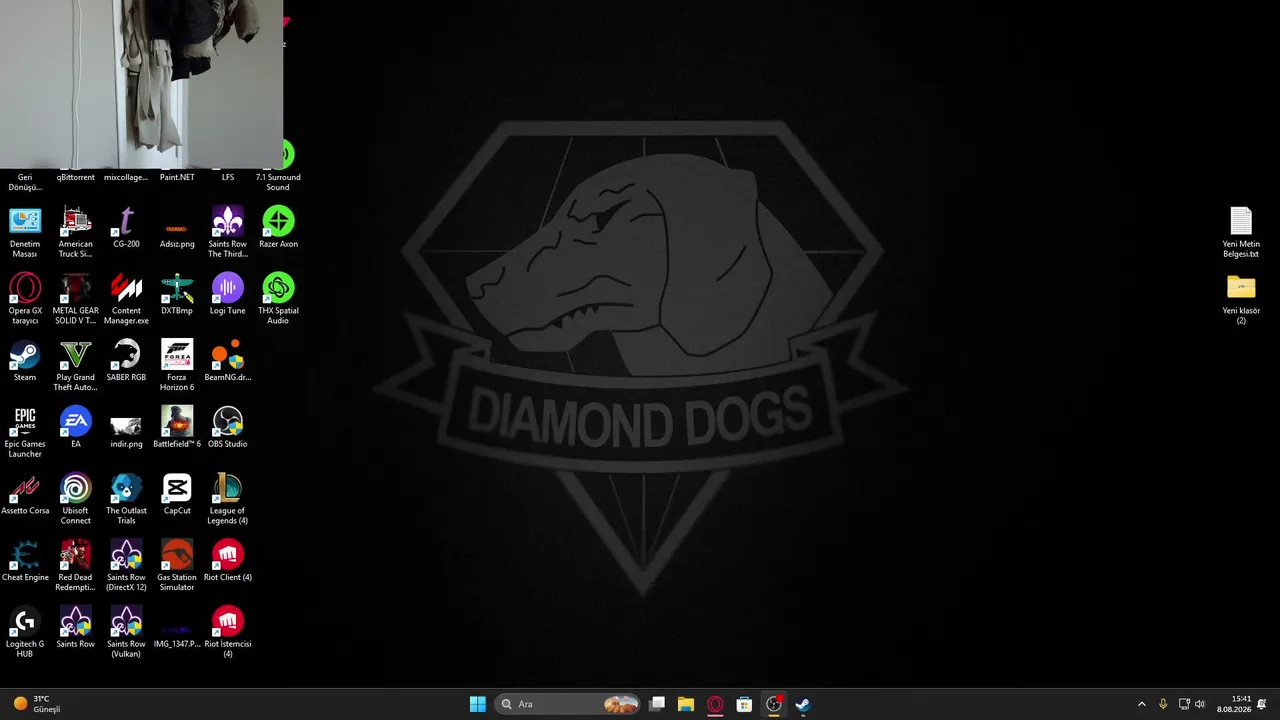Select the METAL GEAR SOLID V shortcut
This screenshot has width=1280, height=720.
click(x=76, y=299)
